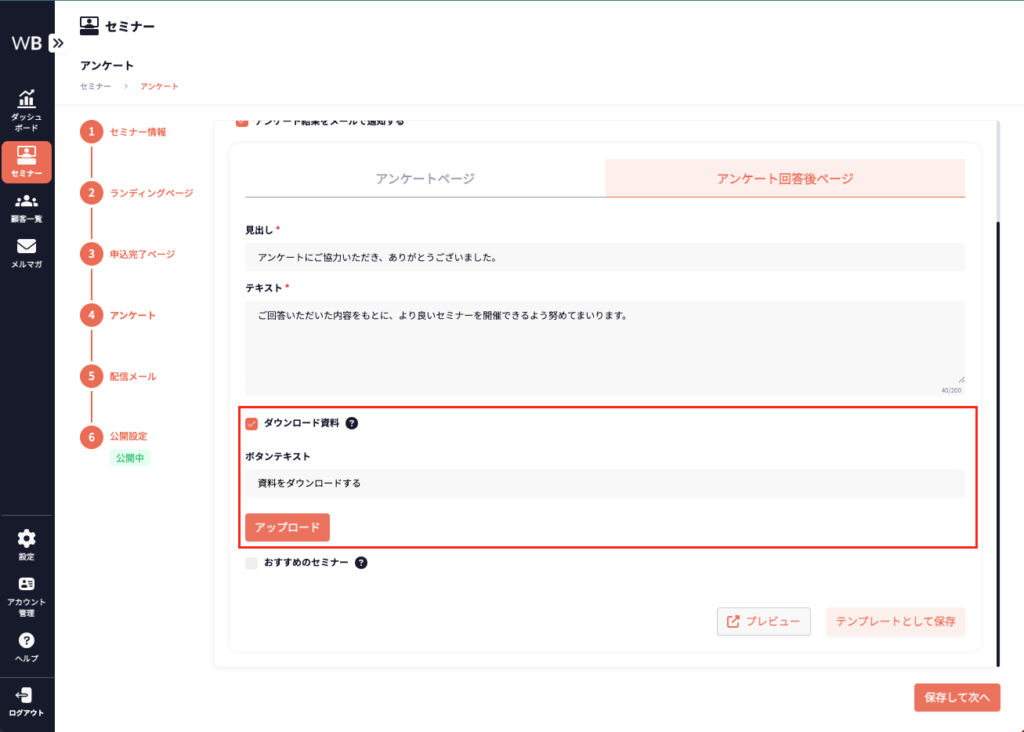This screenshot has width=1024, height=732.
Task: Open the プレビュー preview button
Action: 763,622
